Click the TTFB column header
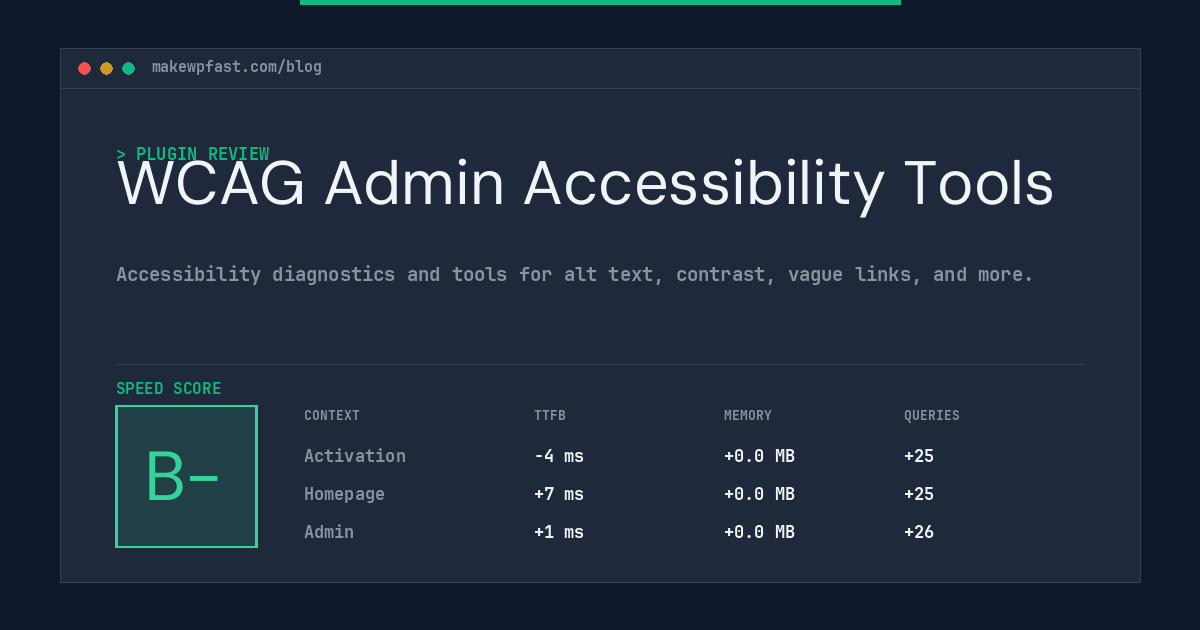Image resolution: width=1200 pixels, height=630 pixels. [x=550, y=416]
